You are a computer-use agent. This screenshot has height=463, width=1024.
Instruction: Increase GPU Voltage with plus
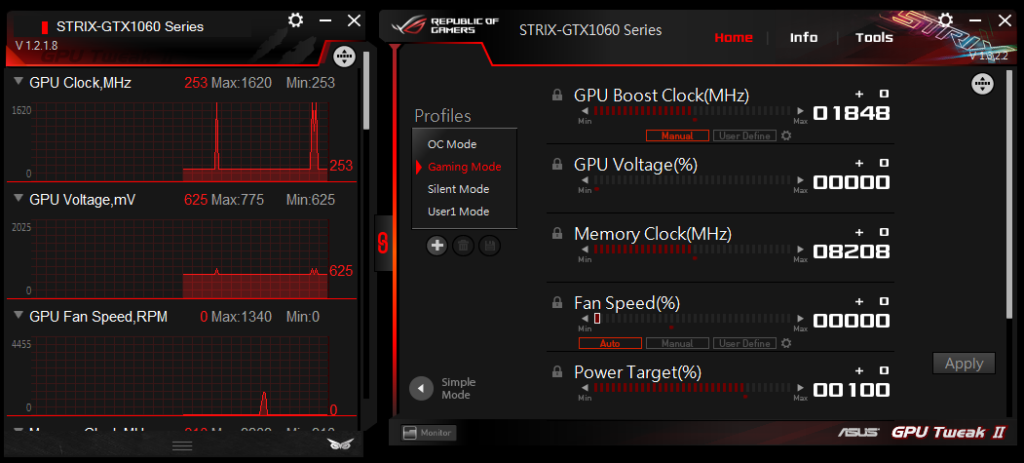tap(859, 163)
